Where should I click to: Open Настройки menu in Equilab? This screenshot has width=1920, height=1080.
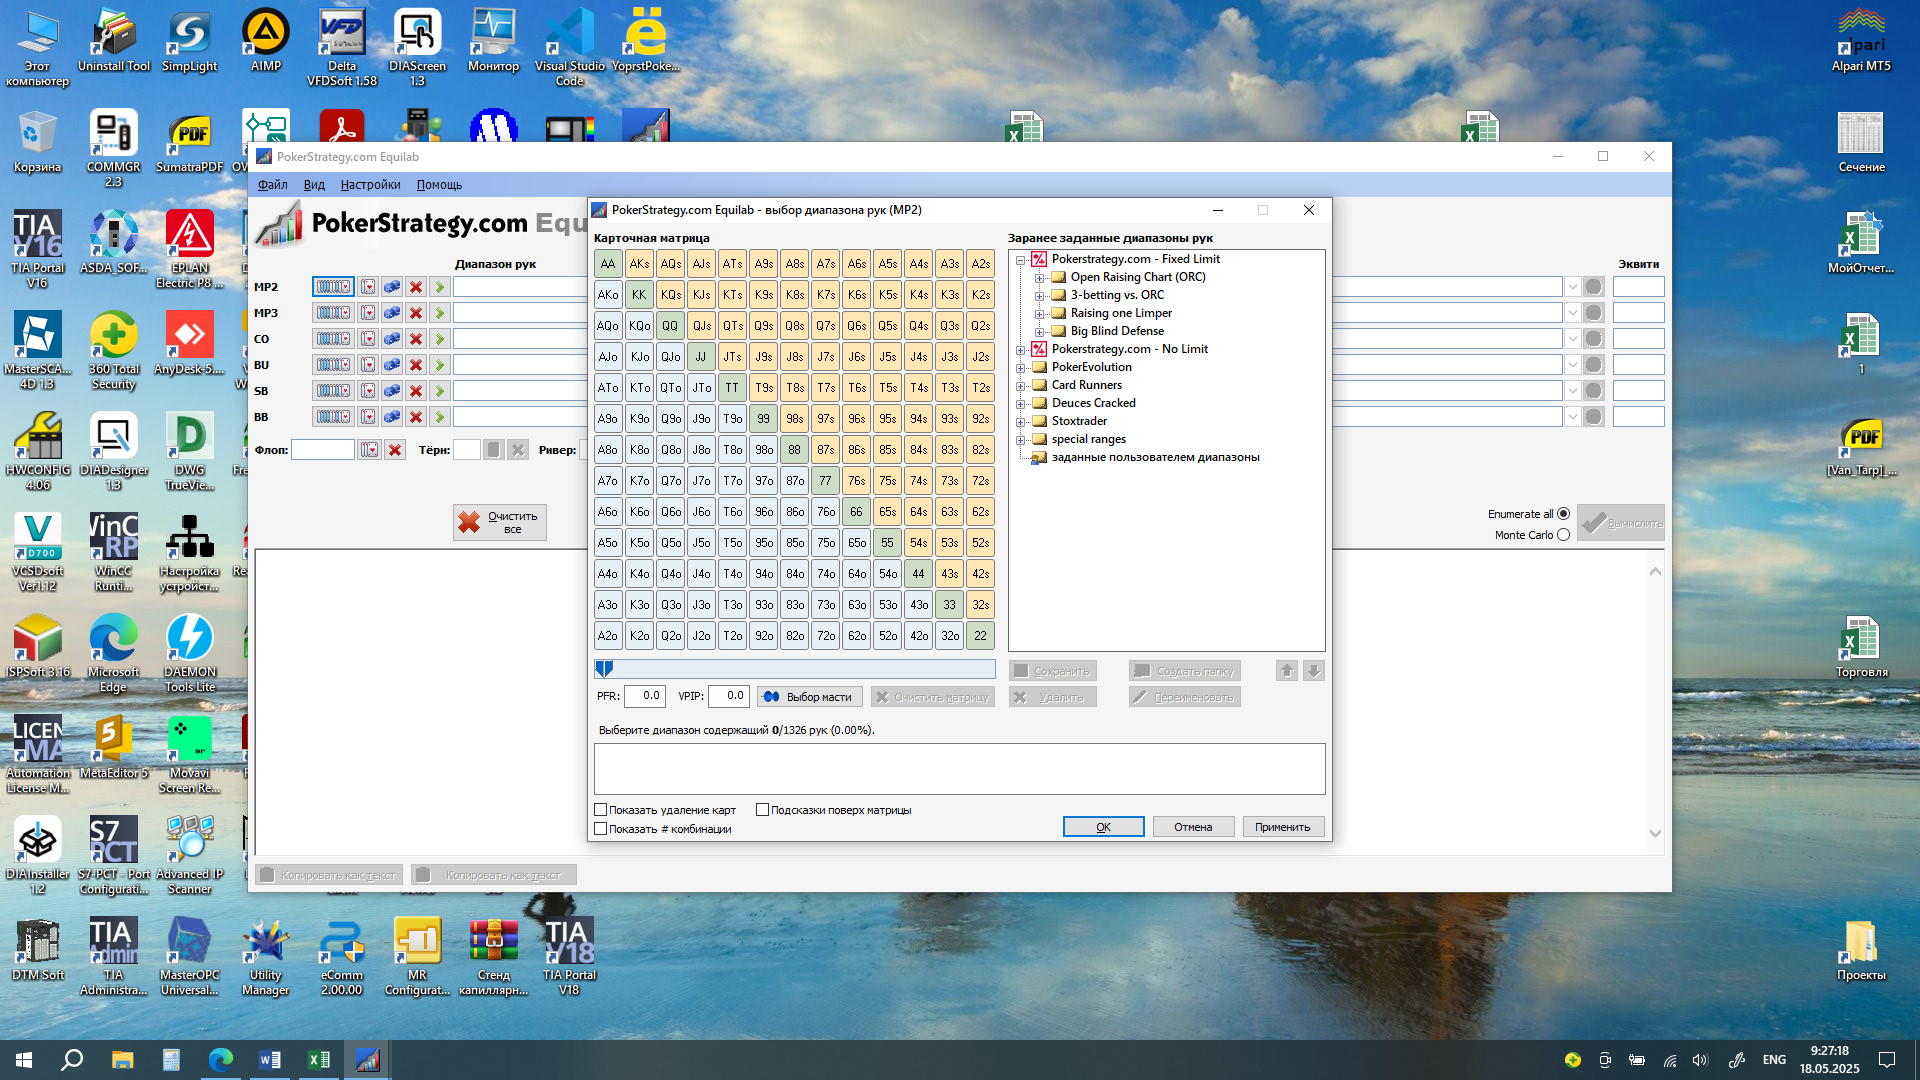(x=370, y=185)
